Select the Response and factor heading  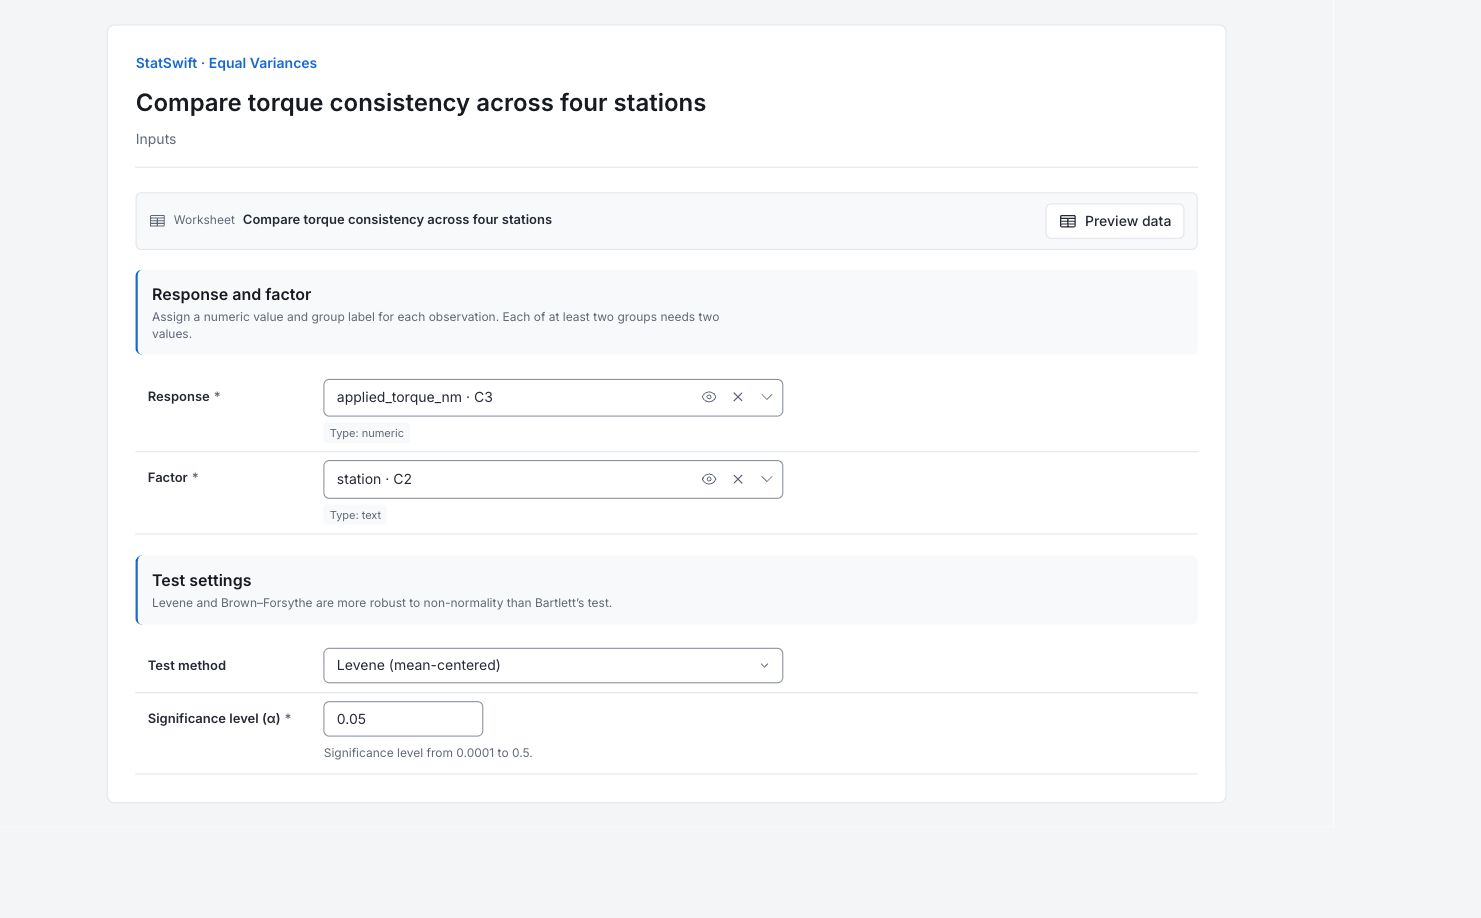[x=231, y=294]
